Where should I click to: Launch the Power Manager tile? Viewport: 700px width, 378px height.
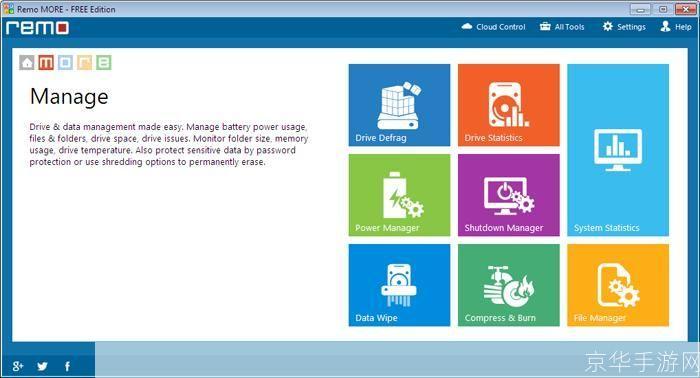tap(399, 195)
